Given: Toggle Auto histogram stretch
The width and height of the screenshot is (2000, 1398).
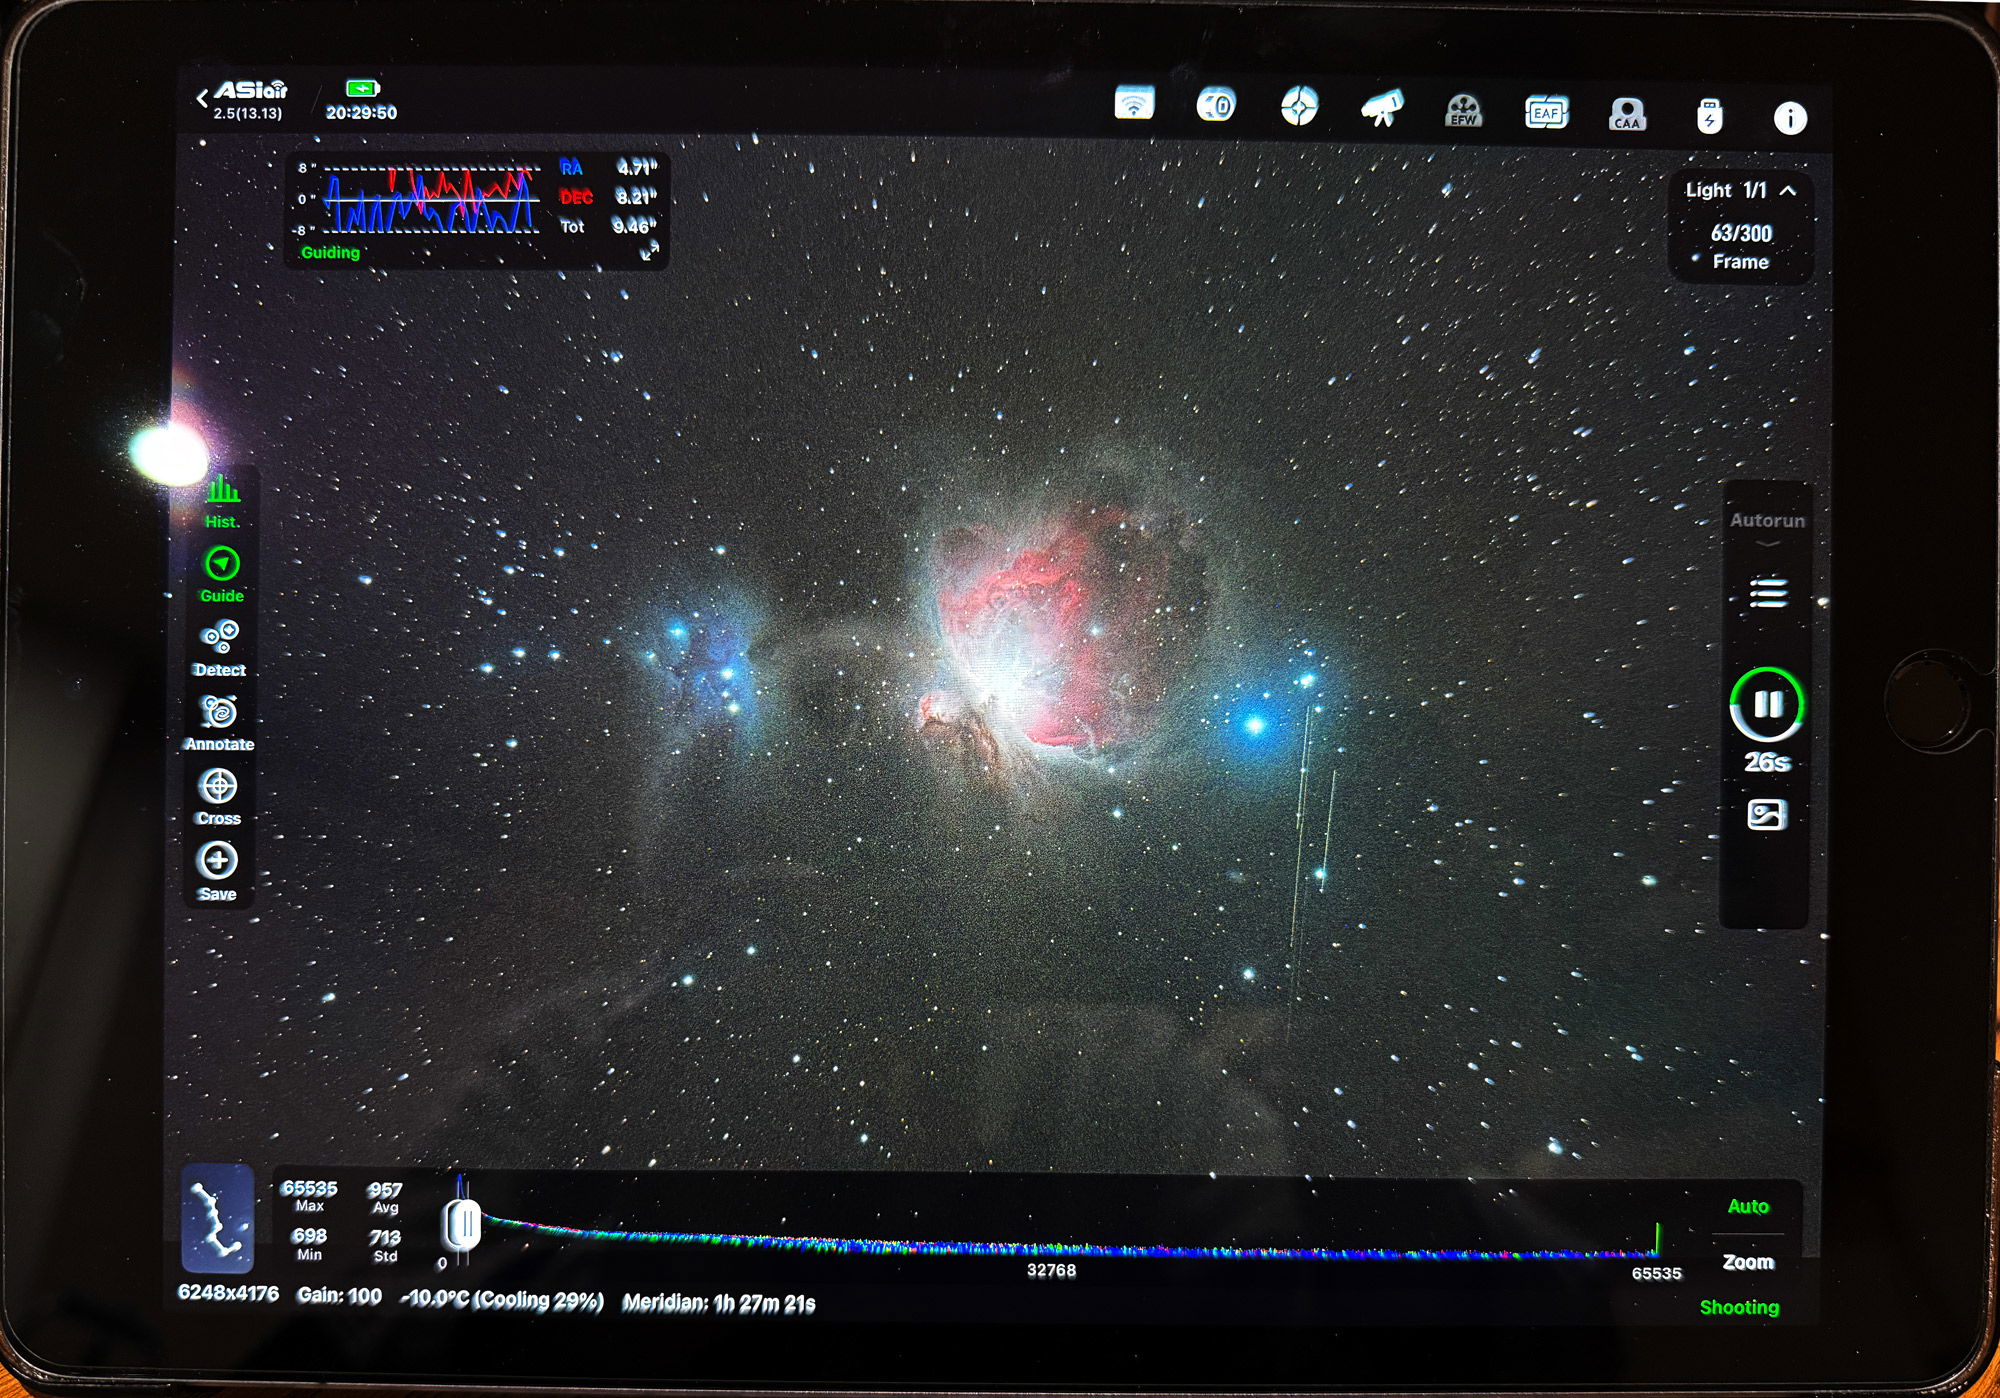Looking at the screenshot, I should pos(1747,1206).
